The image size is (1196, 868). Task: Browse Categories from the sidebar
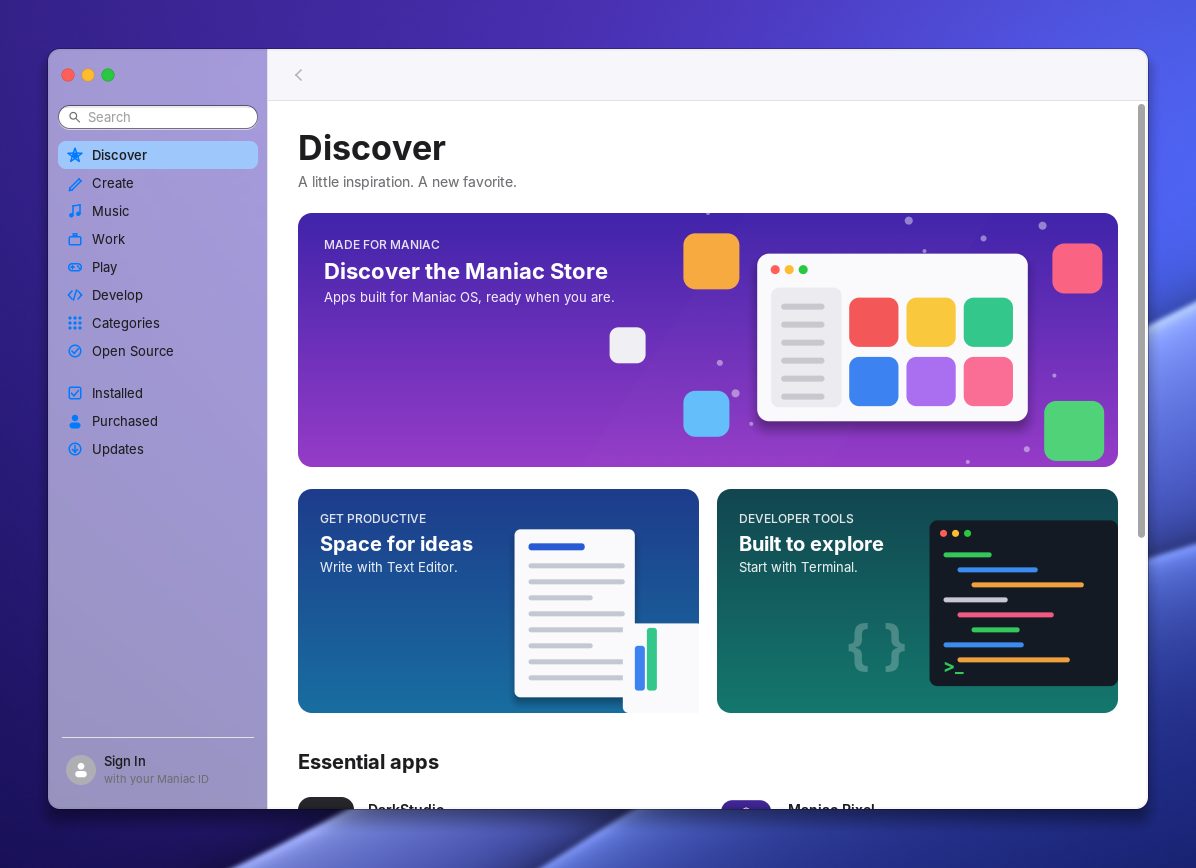point(125,323)
